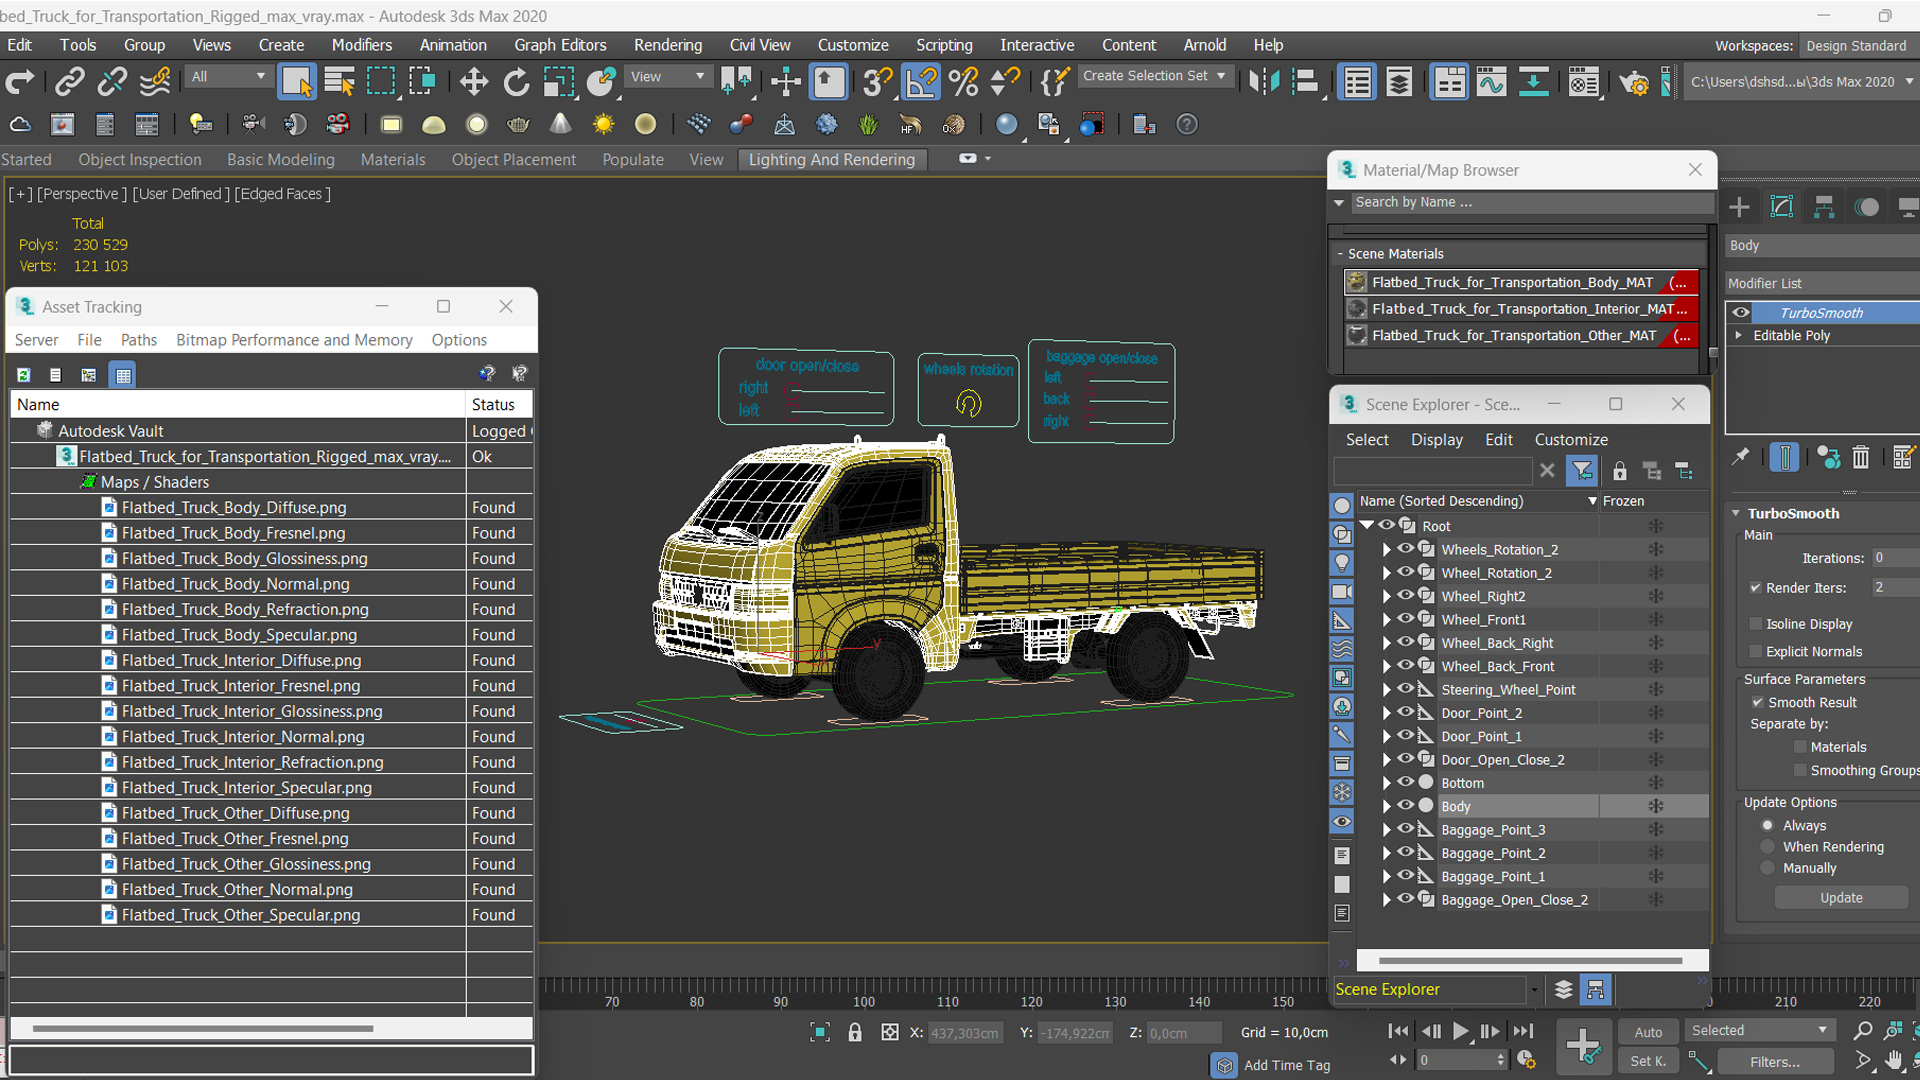Click the filter funnel icon in Scene Explorer
Screen dimensions: 1920x1080
coord(1582,470)
